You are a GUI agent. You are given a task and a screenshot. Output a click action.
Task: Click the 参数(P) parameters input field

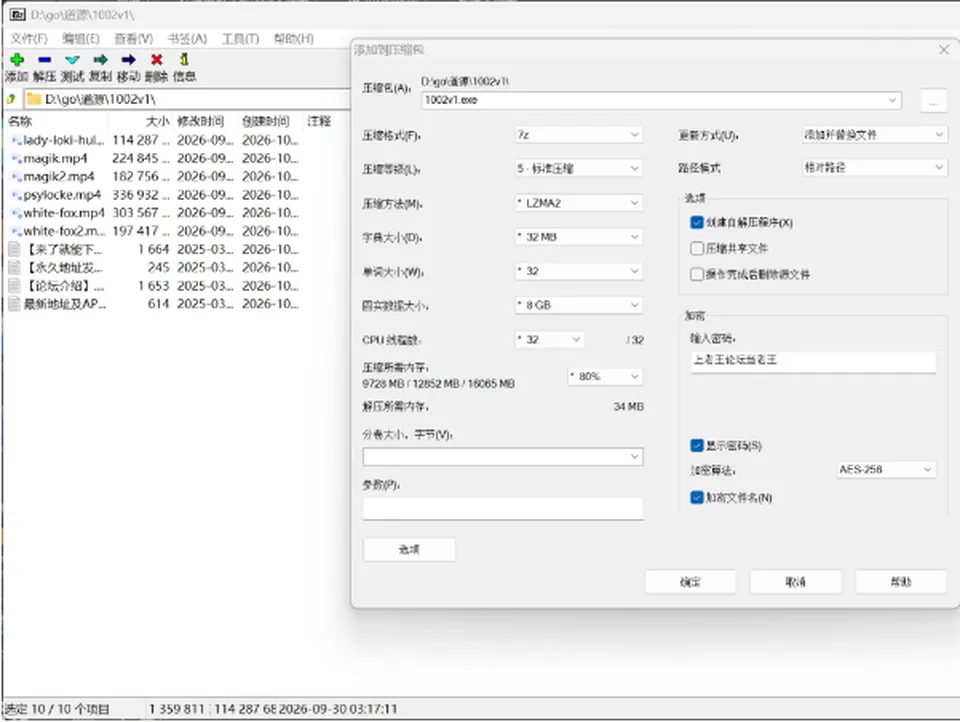coord(503,508)
